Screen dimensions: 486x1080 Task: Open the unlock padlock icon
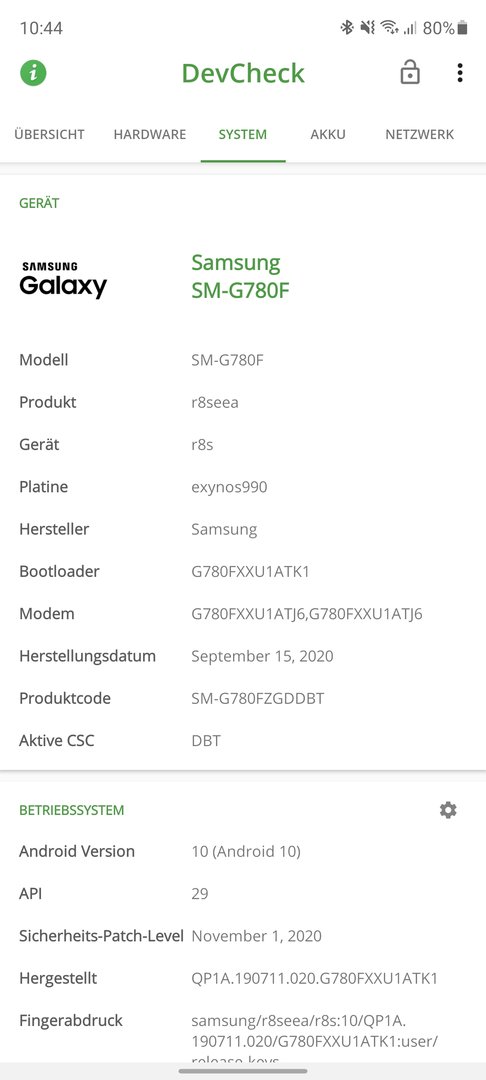coord(410,72)
